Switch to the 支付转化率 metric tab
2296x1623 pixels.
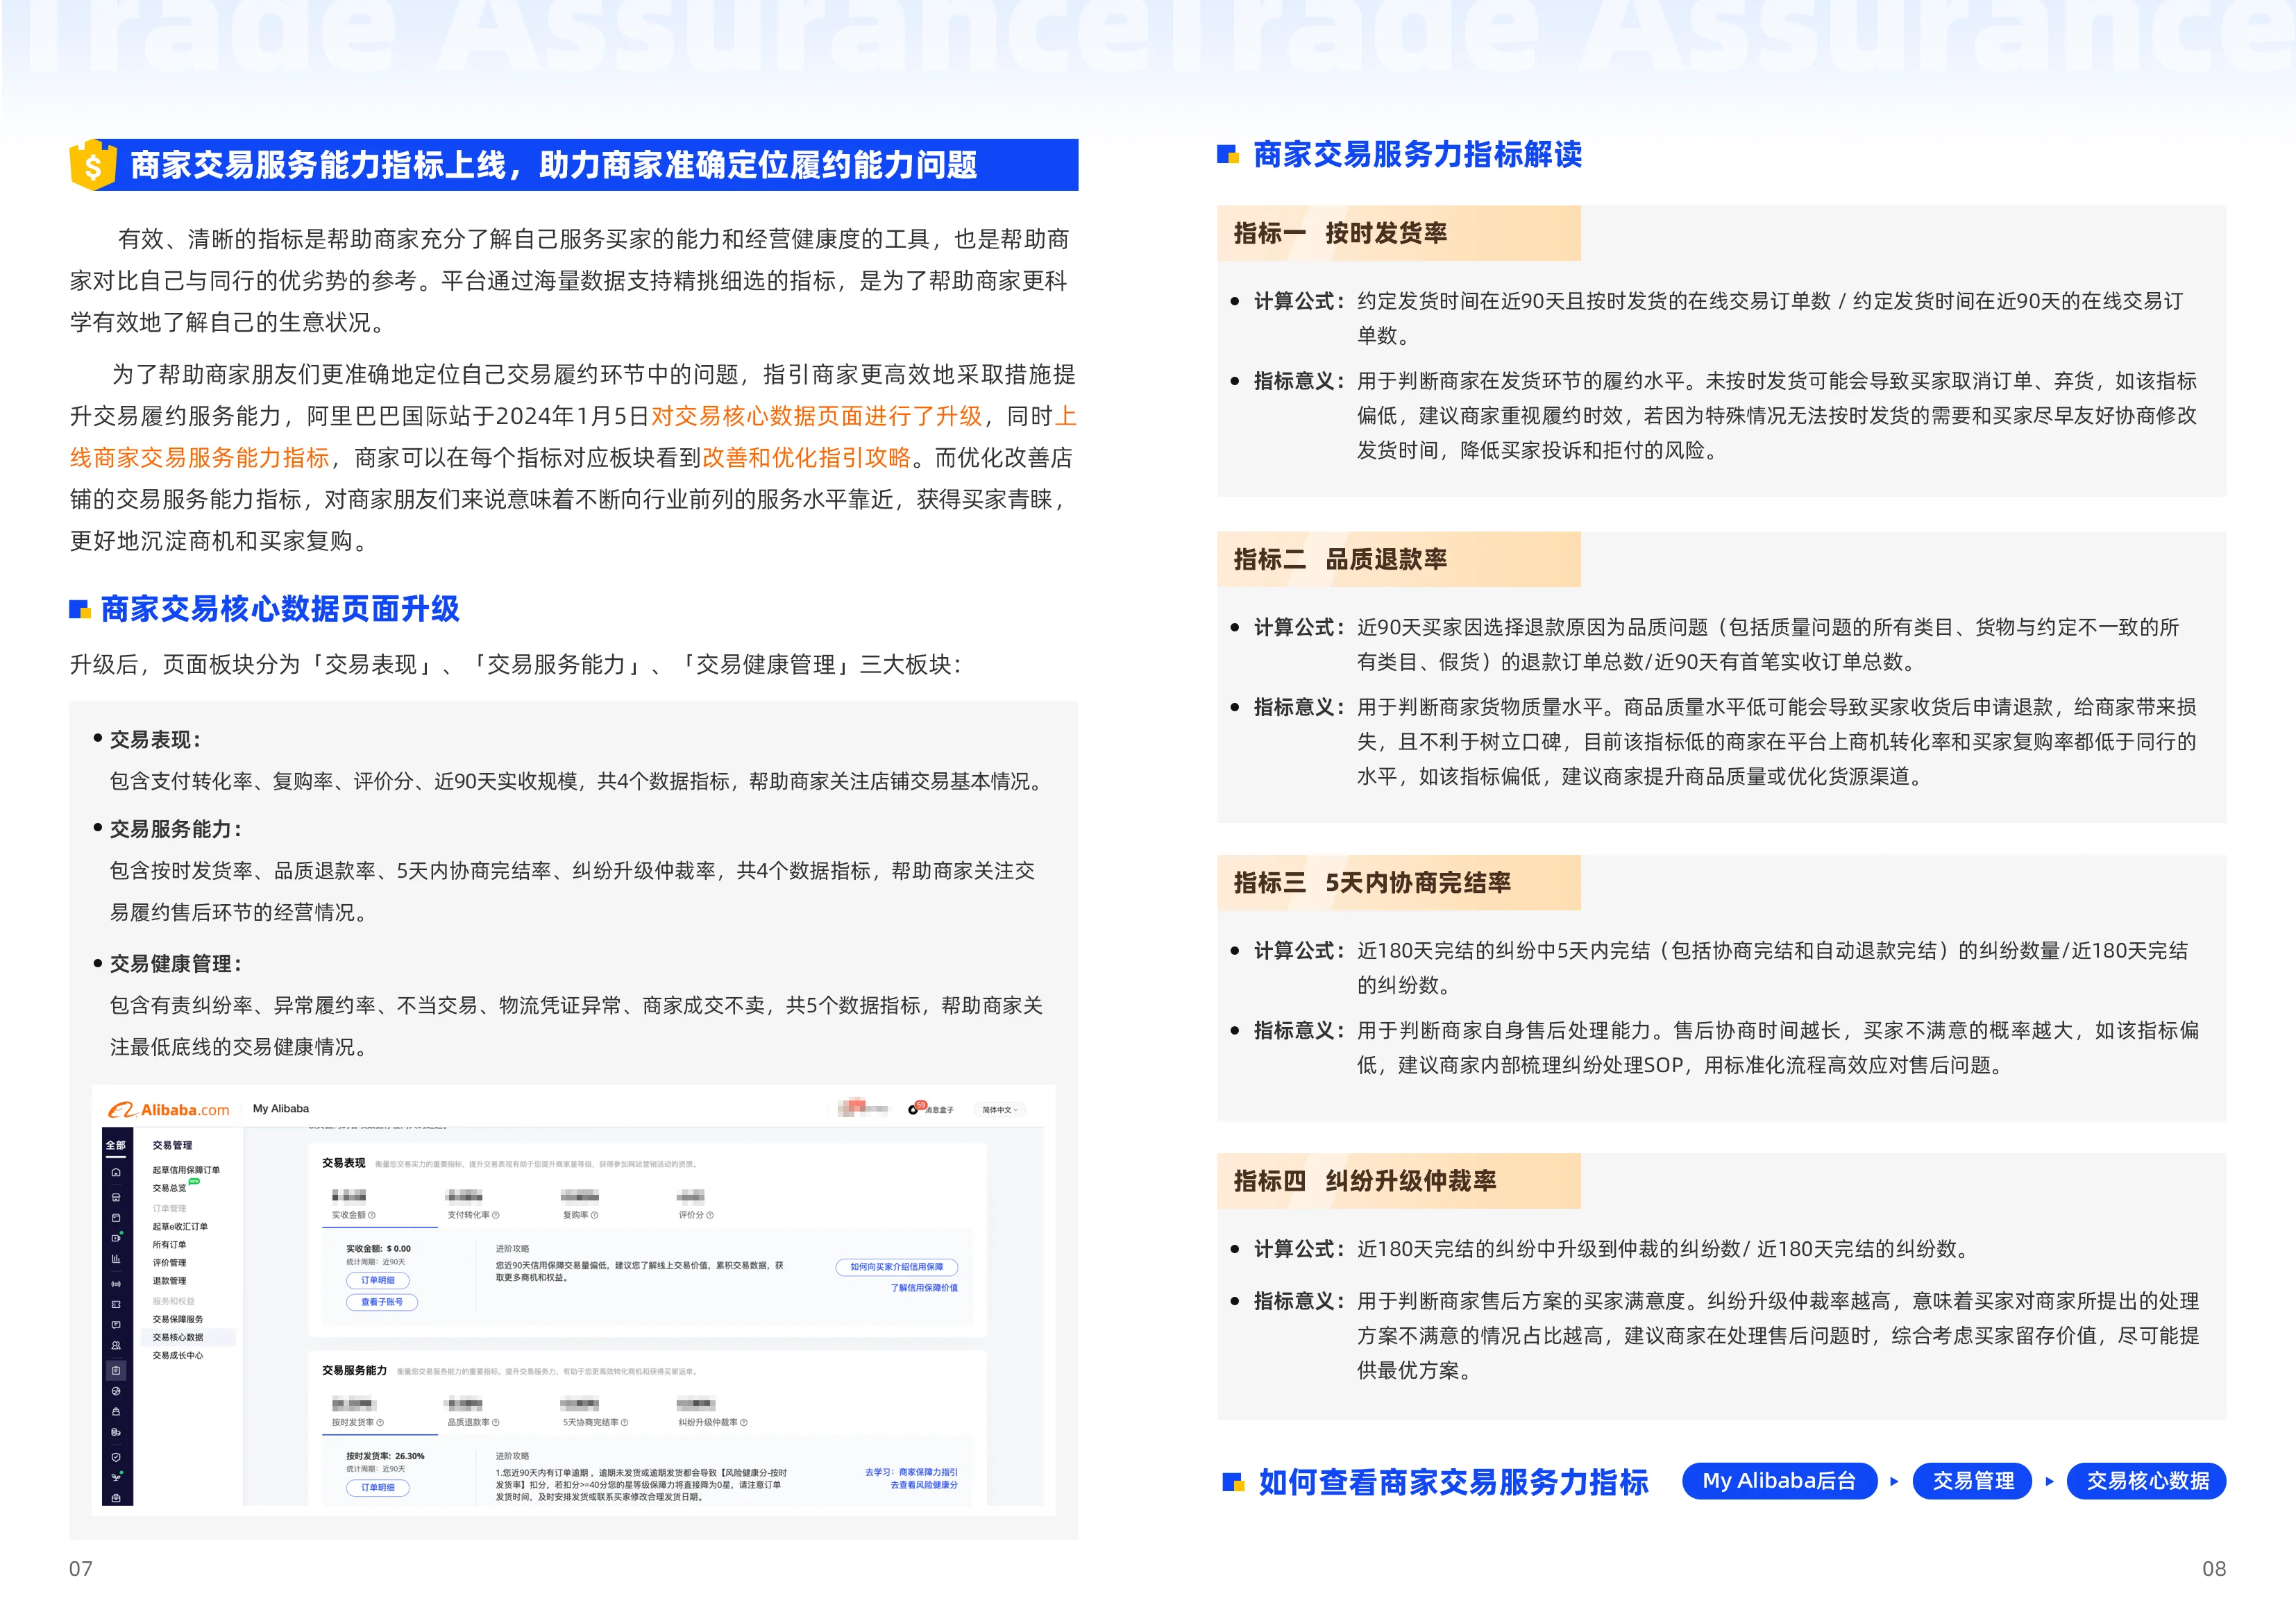pos(473,1205)
